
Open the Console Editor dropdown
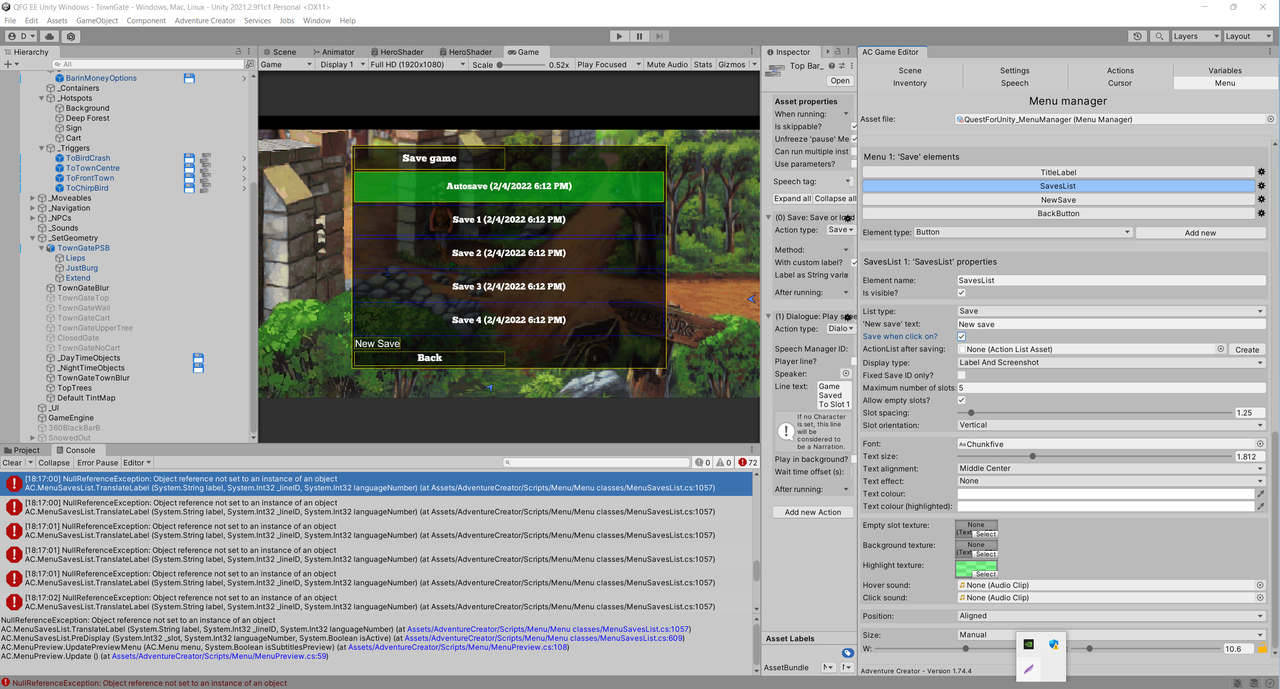(x=137, y=463)
